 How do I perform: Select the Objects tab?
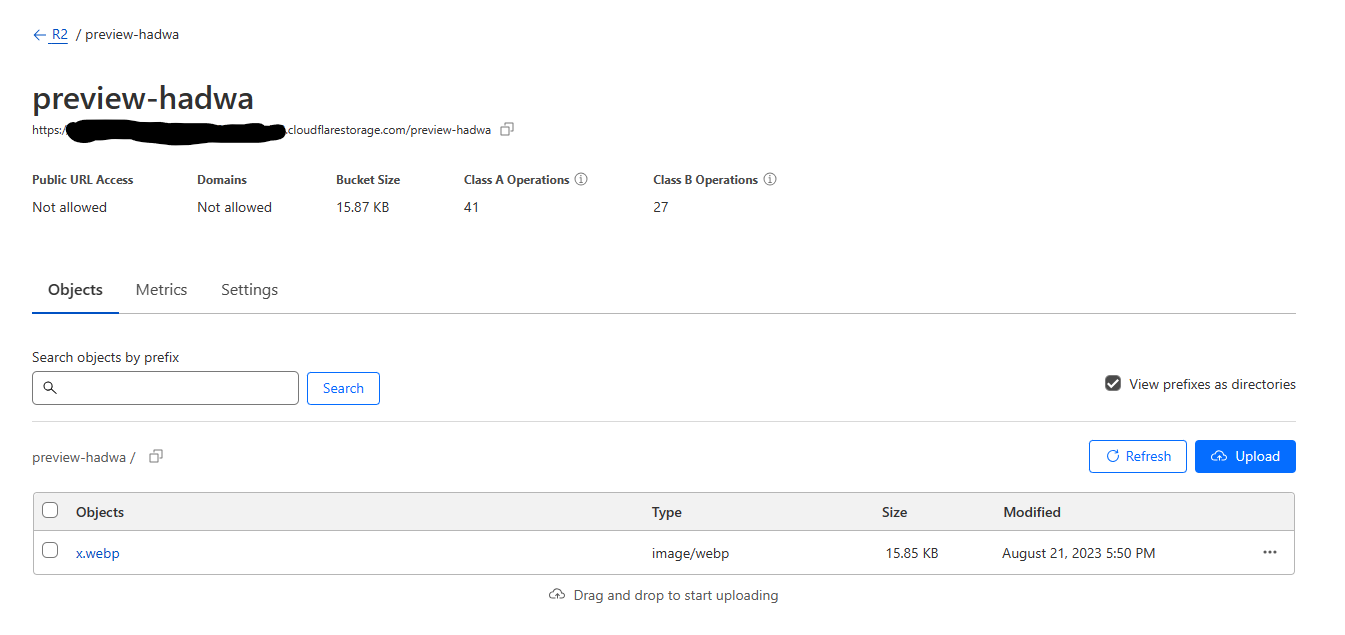coord(75,290)
